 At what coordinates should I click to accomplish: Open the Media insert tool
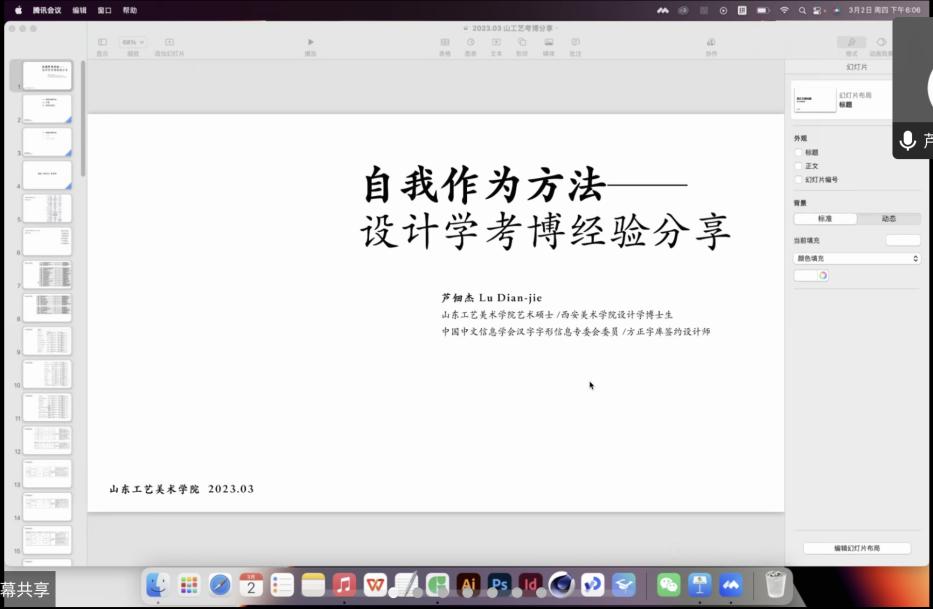549,43
